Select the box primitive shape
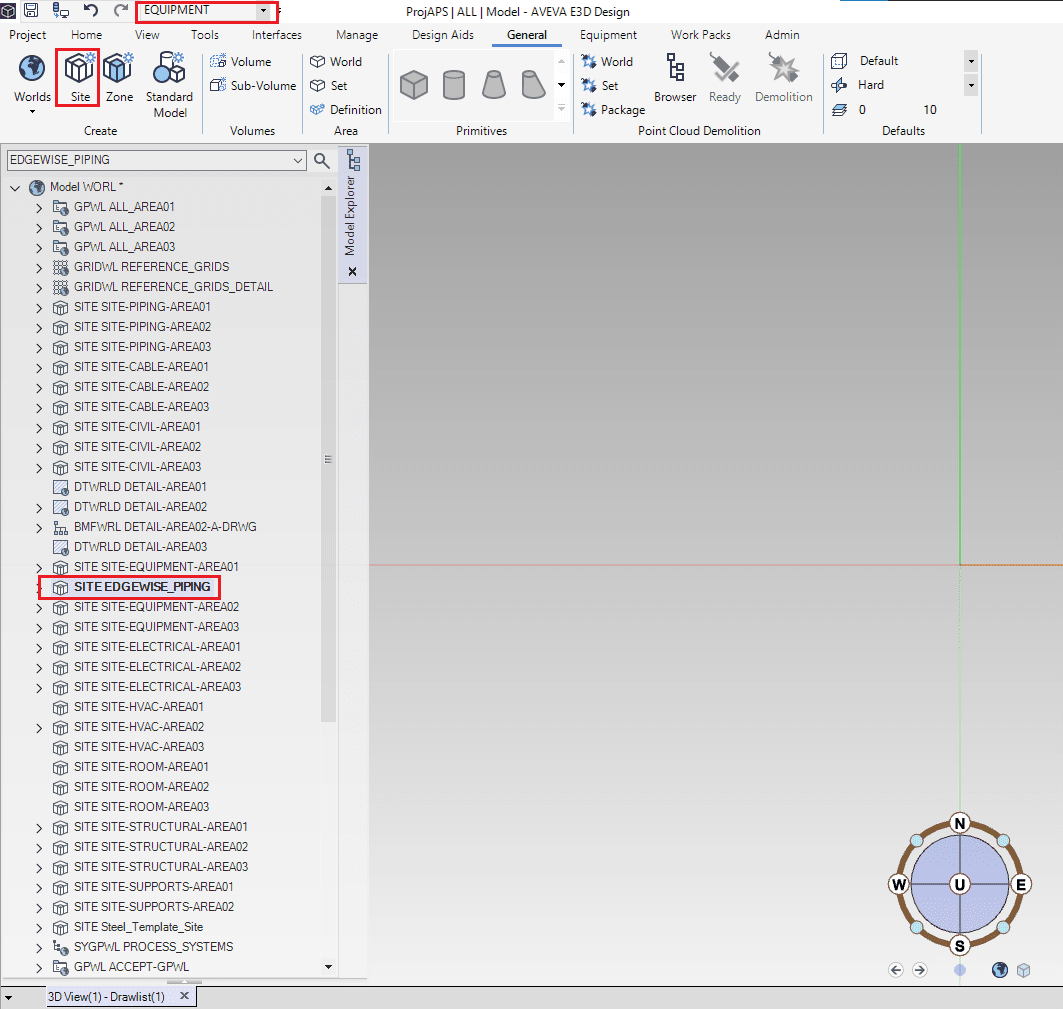 (414, 84)
